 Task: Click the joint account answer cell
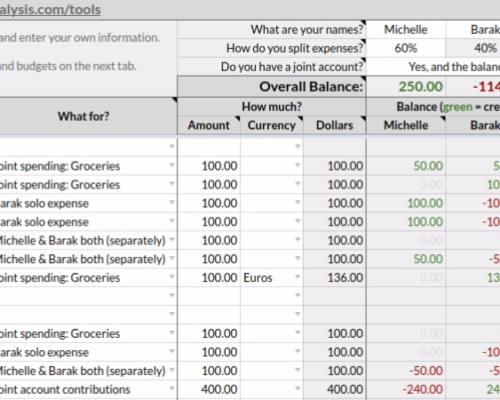pos(433,67)
